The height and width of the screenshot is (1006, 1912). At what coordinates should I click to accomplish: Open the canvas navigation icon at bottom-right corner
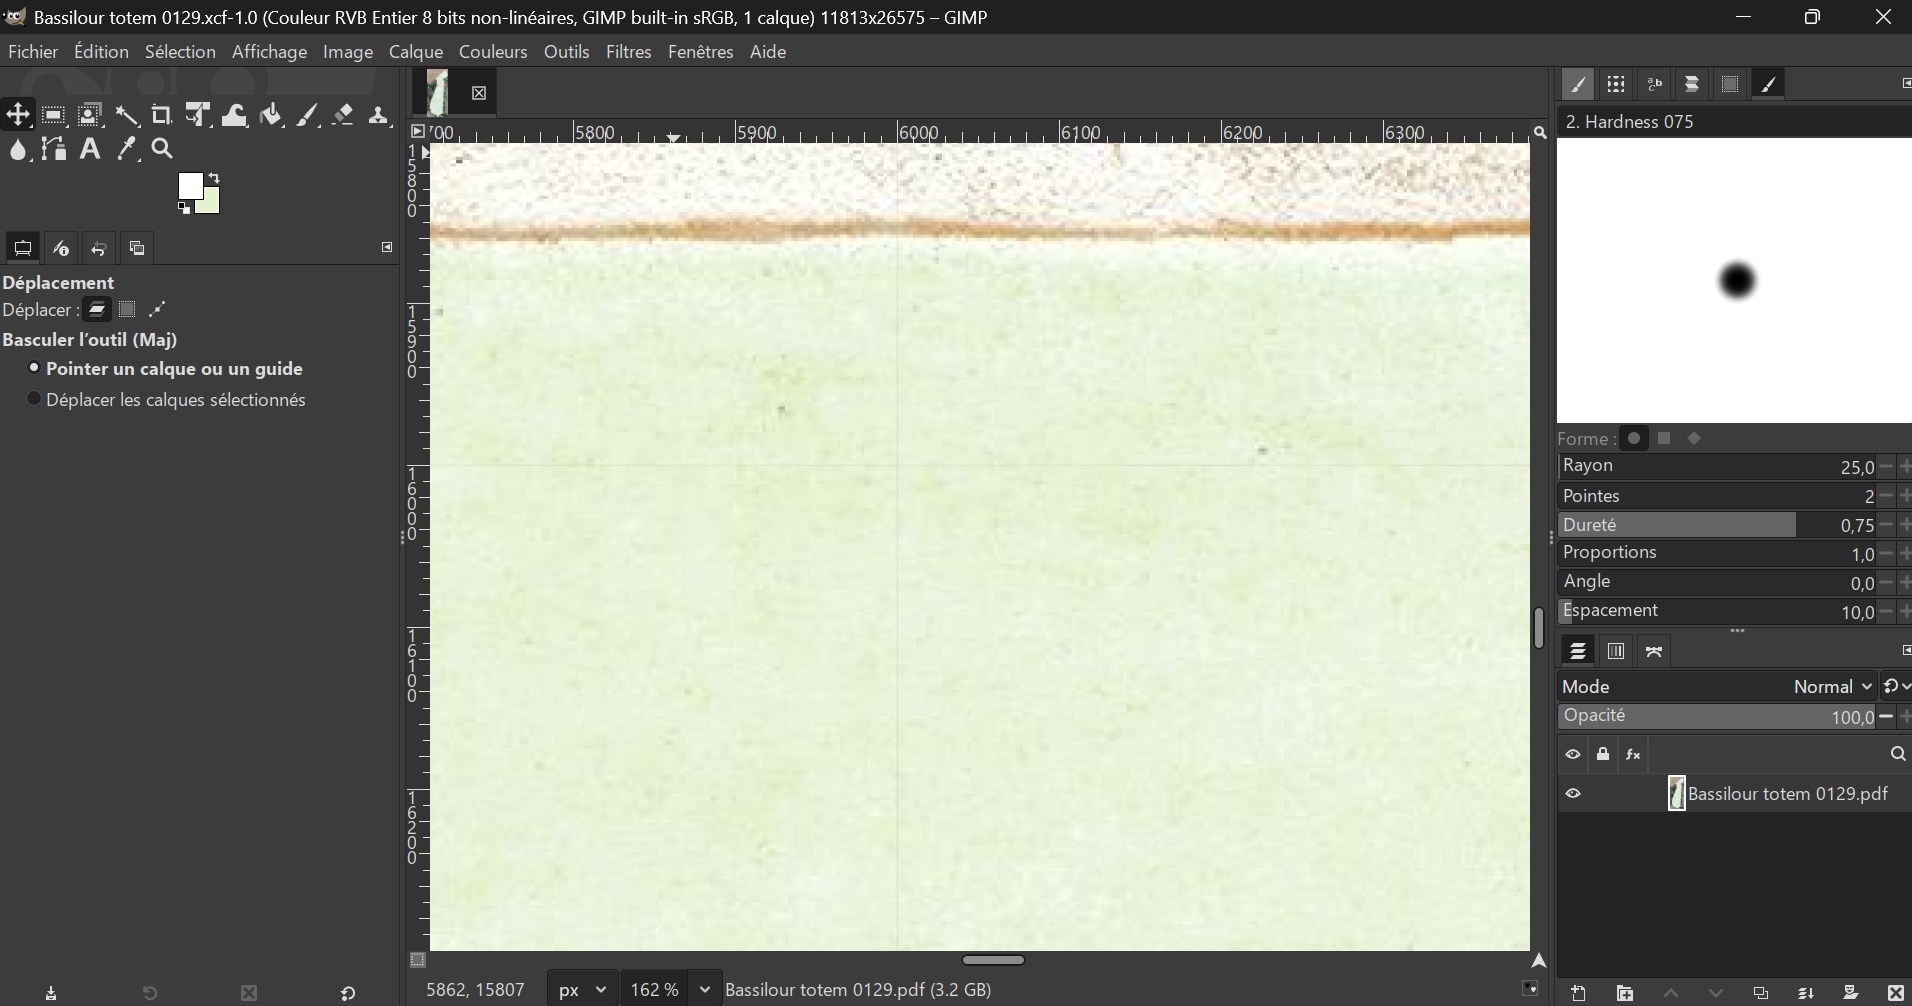[x=1540, y=961]
